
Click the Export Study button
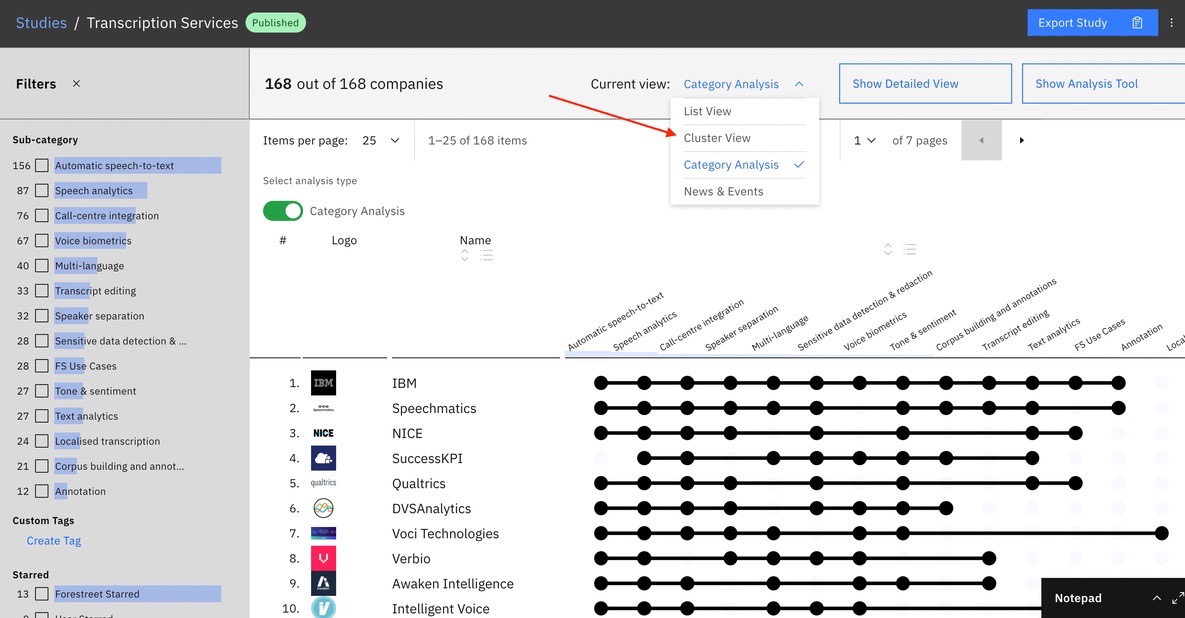tap(1091, 23)
